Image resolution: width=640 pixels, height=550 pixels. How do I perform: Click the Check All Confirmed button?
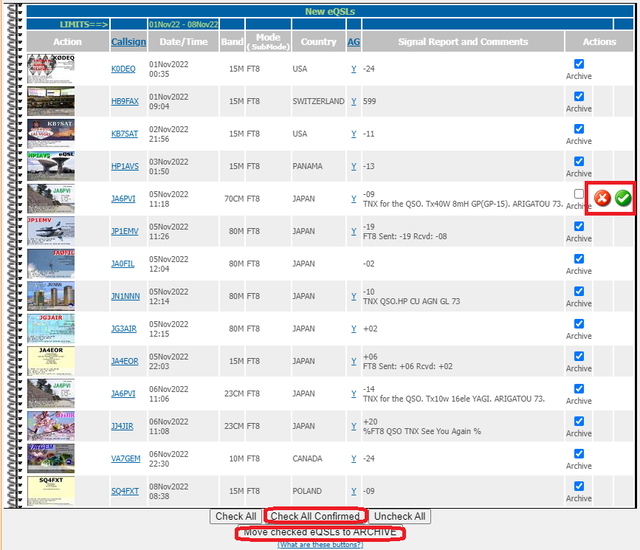tap(315, 516)
